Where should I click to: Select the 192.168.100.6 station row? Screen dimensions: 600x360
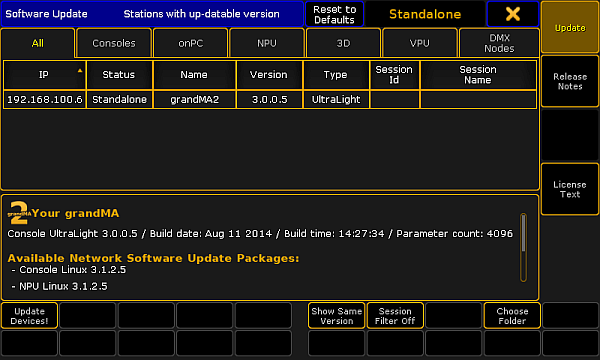coord(270,99)
